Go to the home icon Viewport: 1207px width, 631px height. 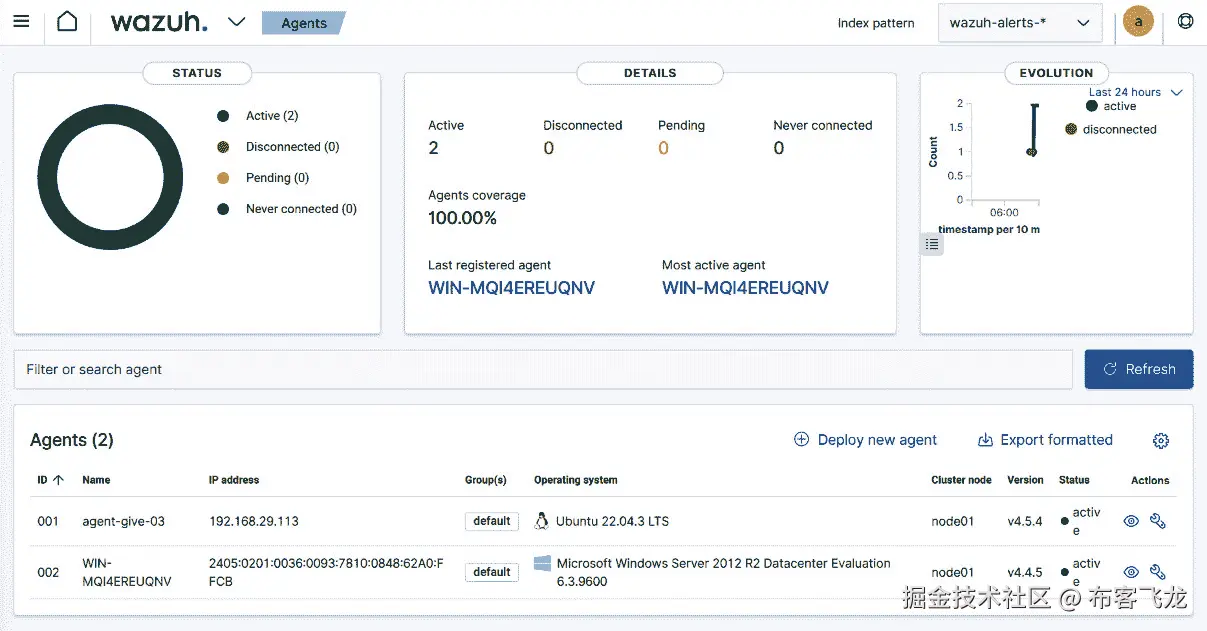(x=67, y=21)
